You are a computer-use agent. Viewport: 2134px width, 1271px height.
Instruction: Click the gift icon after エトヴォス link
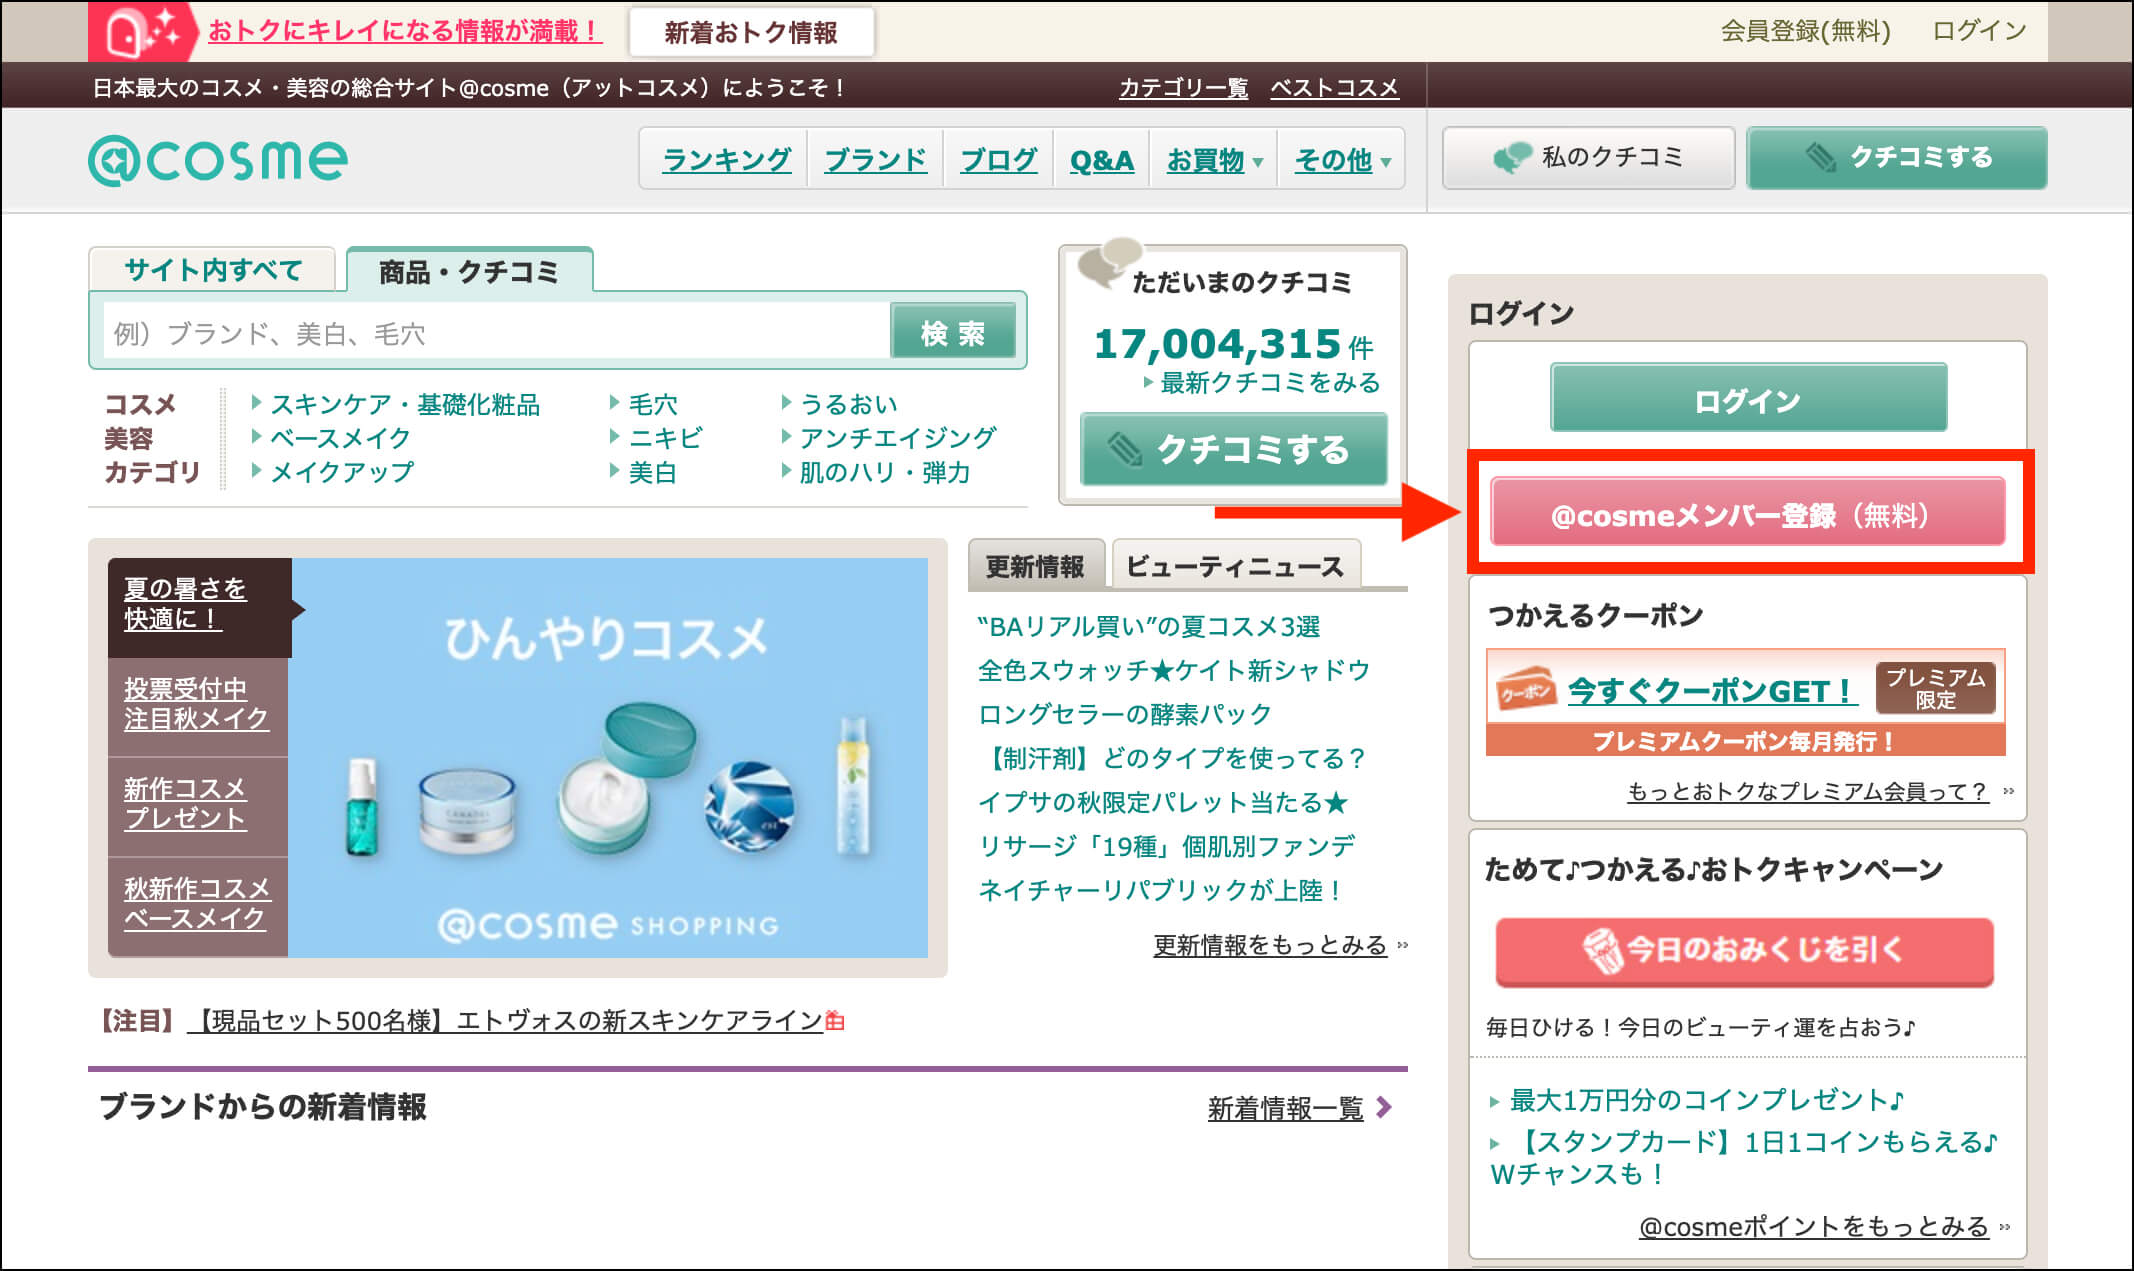pos(835,1021)
